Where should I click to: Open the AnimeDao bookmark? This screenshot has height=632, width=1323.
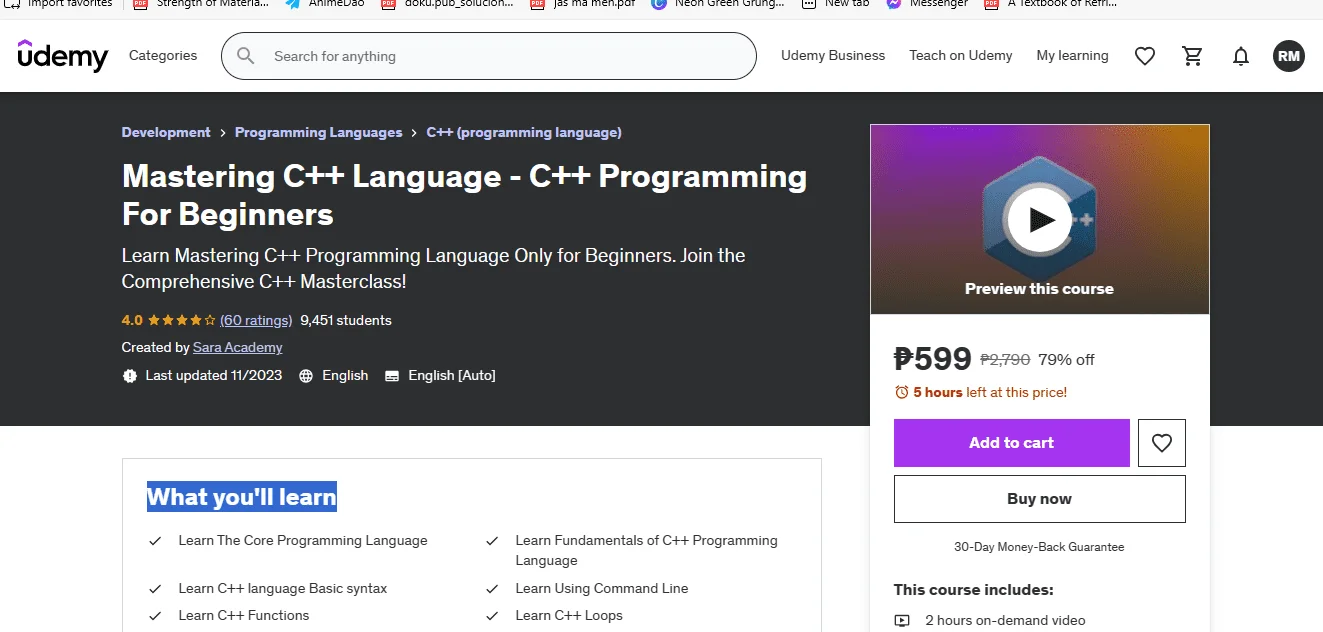click(325, 4)
